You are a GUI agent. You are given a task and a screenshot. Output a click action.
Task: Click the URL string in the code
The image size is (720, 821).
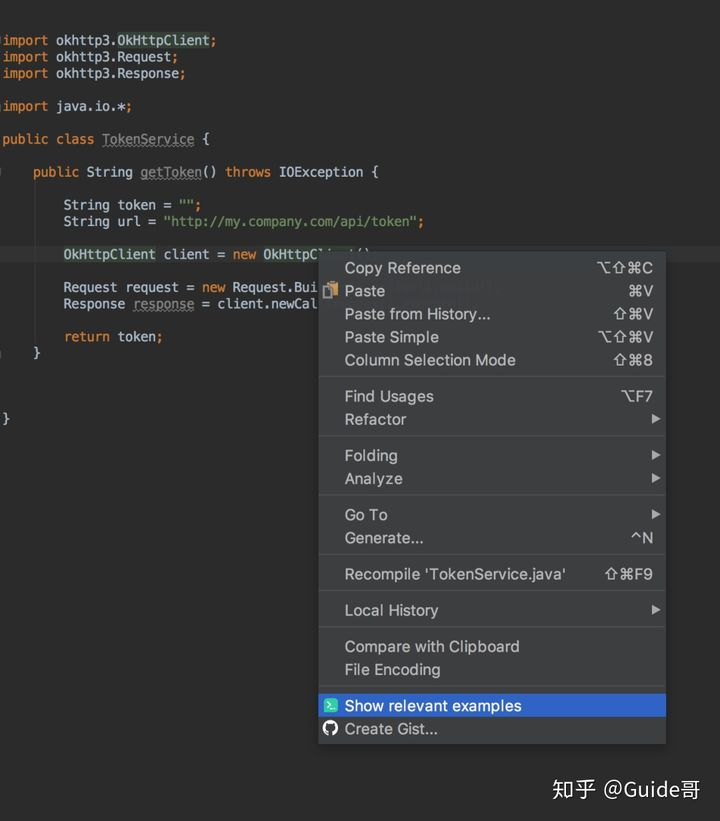(293, 222)
